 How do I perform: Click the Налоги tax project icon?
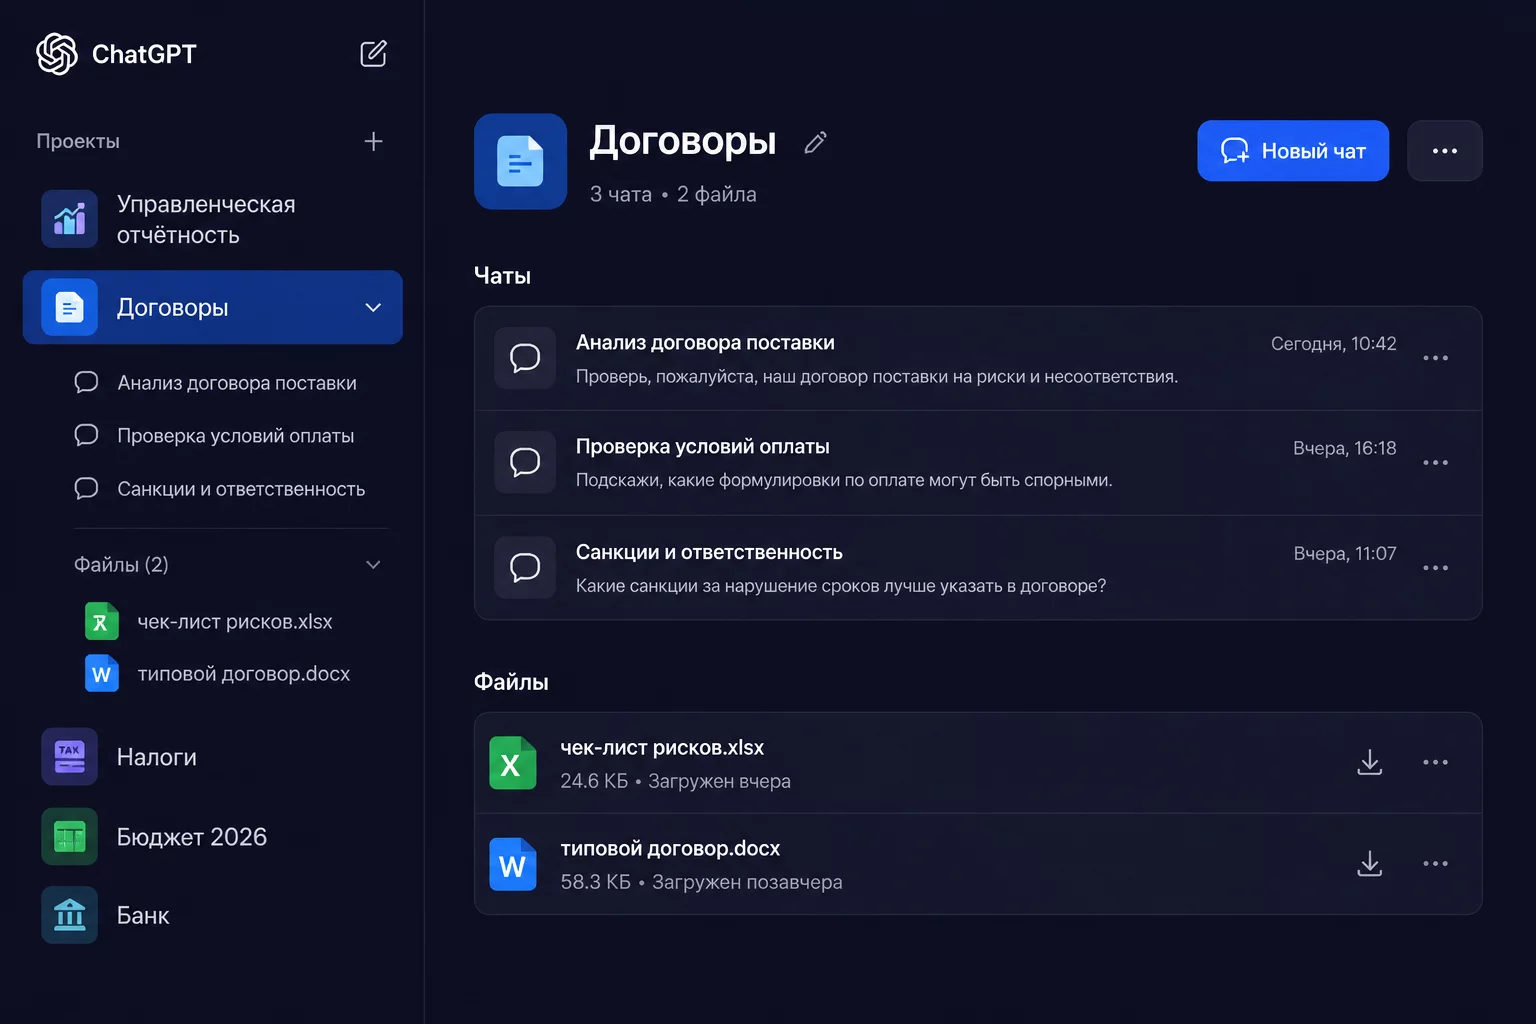[69, 757]
